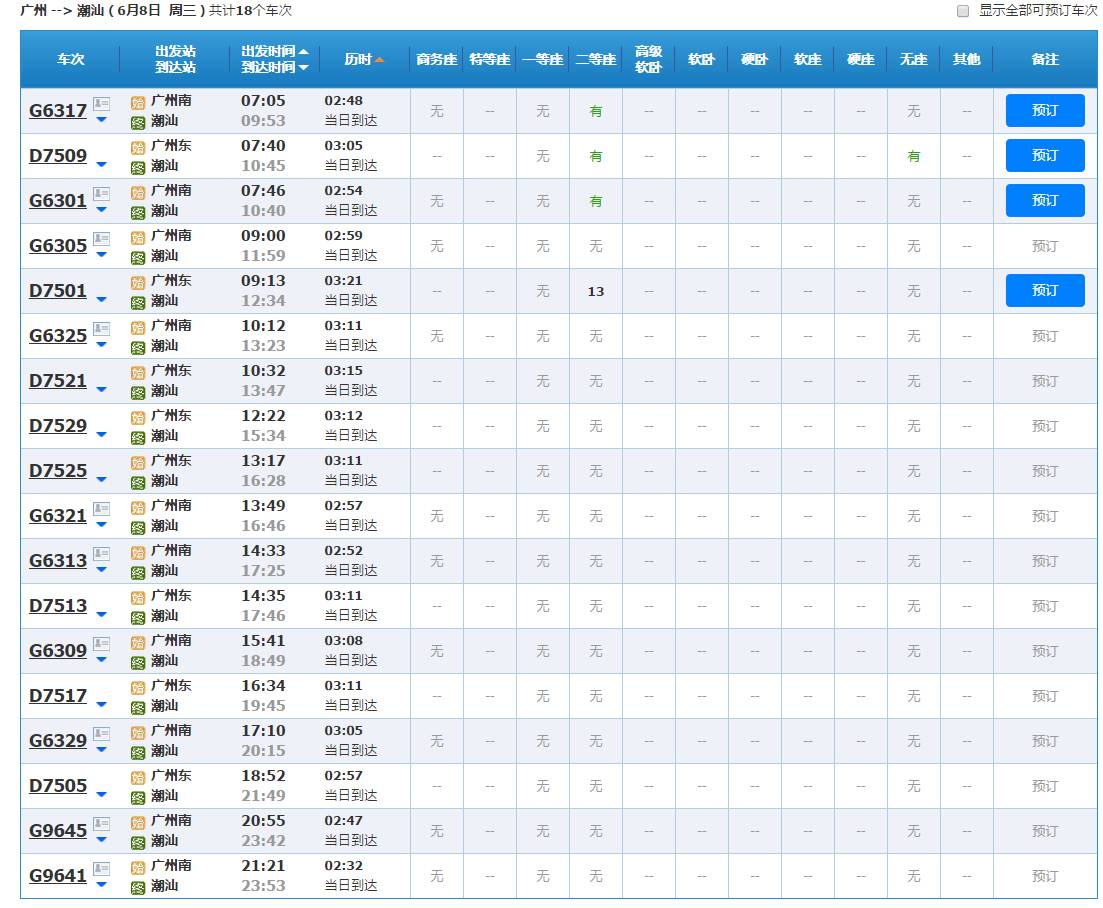Expand the stop list arrow under G6301
The image size is (1103, 908).
[101, 210]
